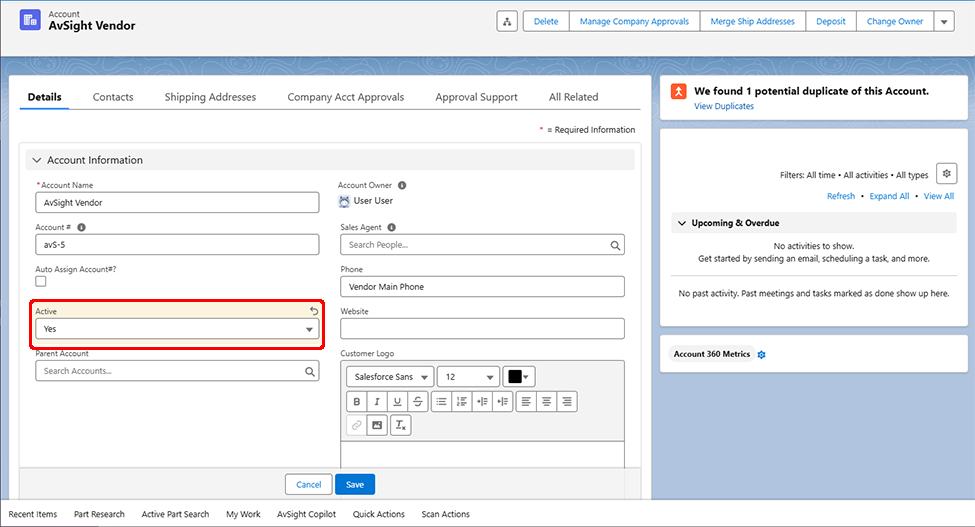The height and width of the screenshot is (527, 975).
Task: Check Auto Assign Account#? checkbox
Action: (41, 282)
